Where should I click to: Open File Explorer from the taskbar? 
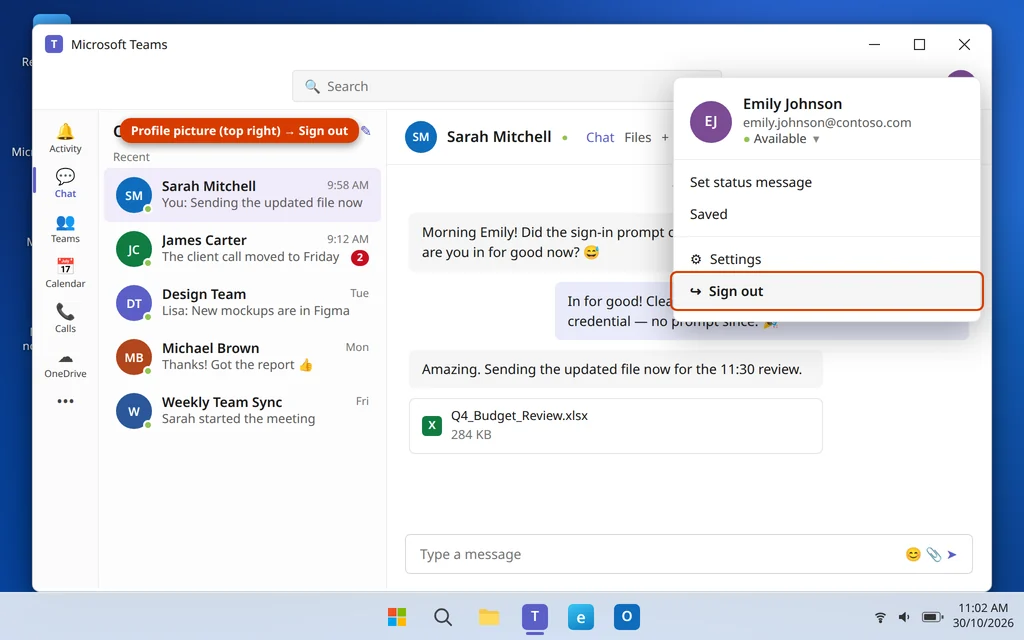coord(488,616)
